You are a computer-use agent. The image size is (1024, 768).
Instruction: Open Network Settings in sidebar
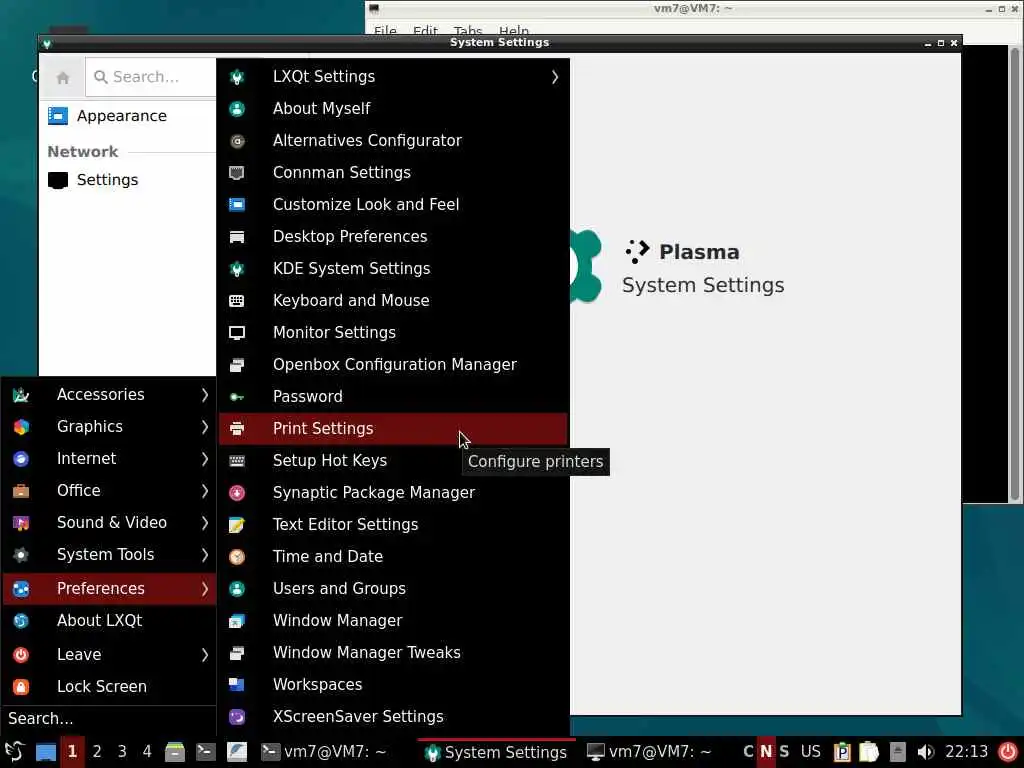(129, 180)
